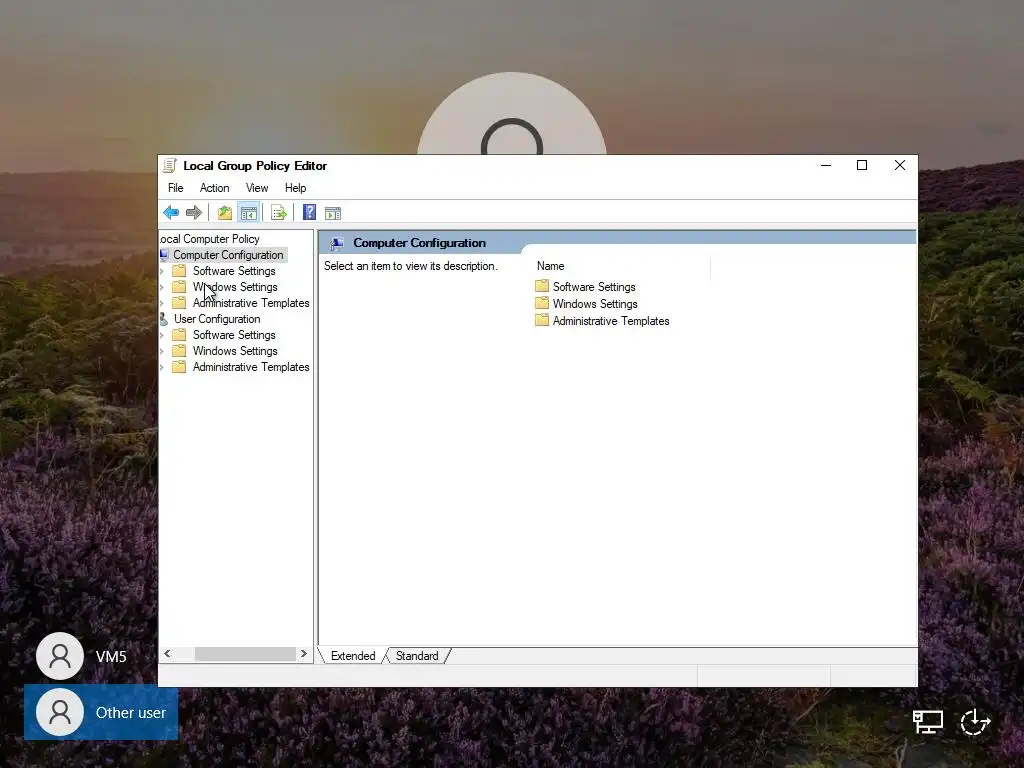Click the Local Group Policy Editor title icon
This screenshot has width=1024, height=768.
pos(170,165)
